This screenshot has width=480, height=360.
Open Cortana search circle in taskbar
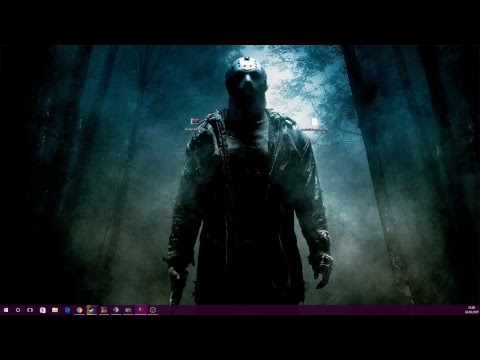tap(18, 310)
